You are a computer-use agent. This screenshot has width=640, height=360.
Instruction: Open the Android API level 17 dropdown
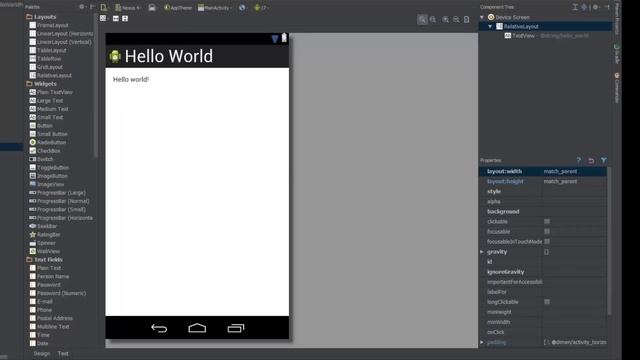point(260,8)
